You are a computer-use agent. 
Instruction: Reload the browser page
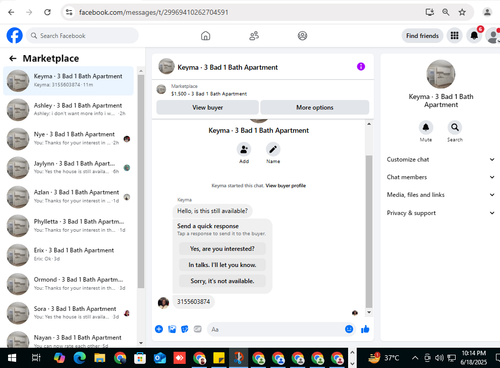point(47,12)
